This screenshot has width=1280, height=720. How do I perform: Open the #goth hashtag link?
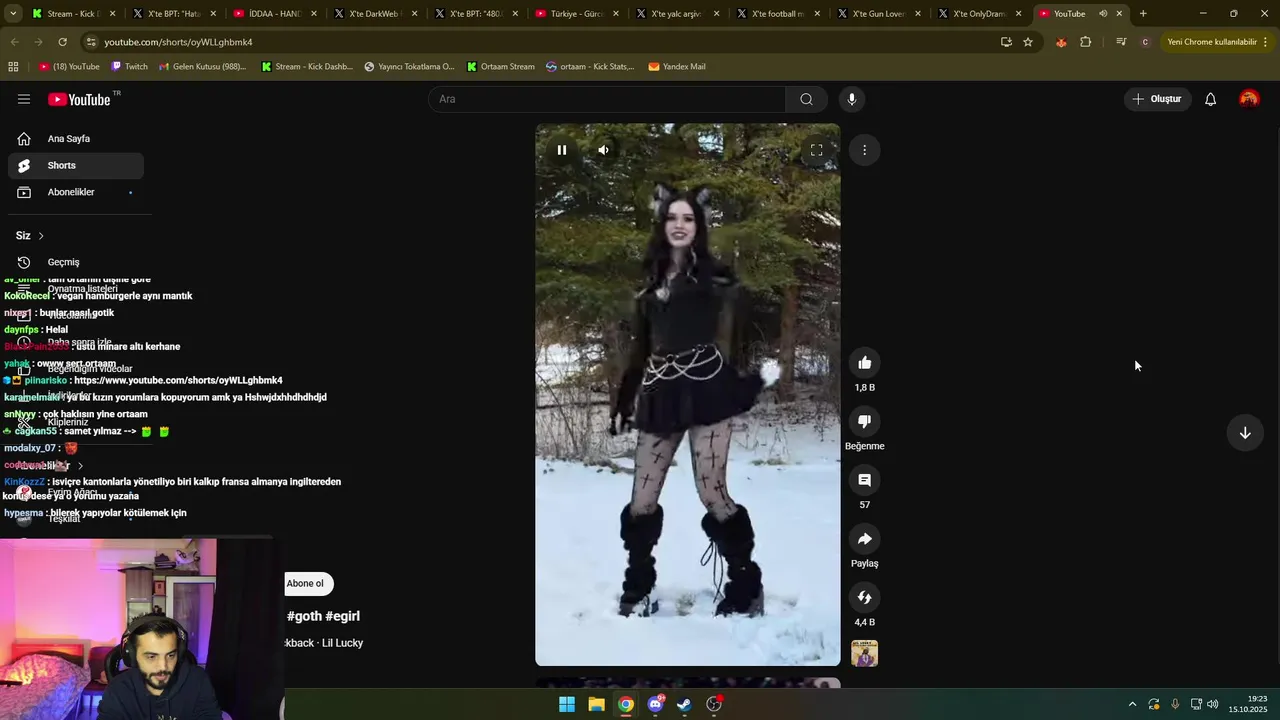pos(304,616)
